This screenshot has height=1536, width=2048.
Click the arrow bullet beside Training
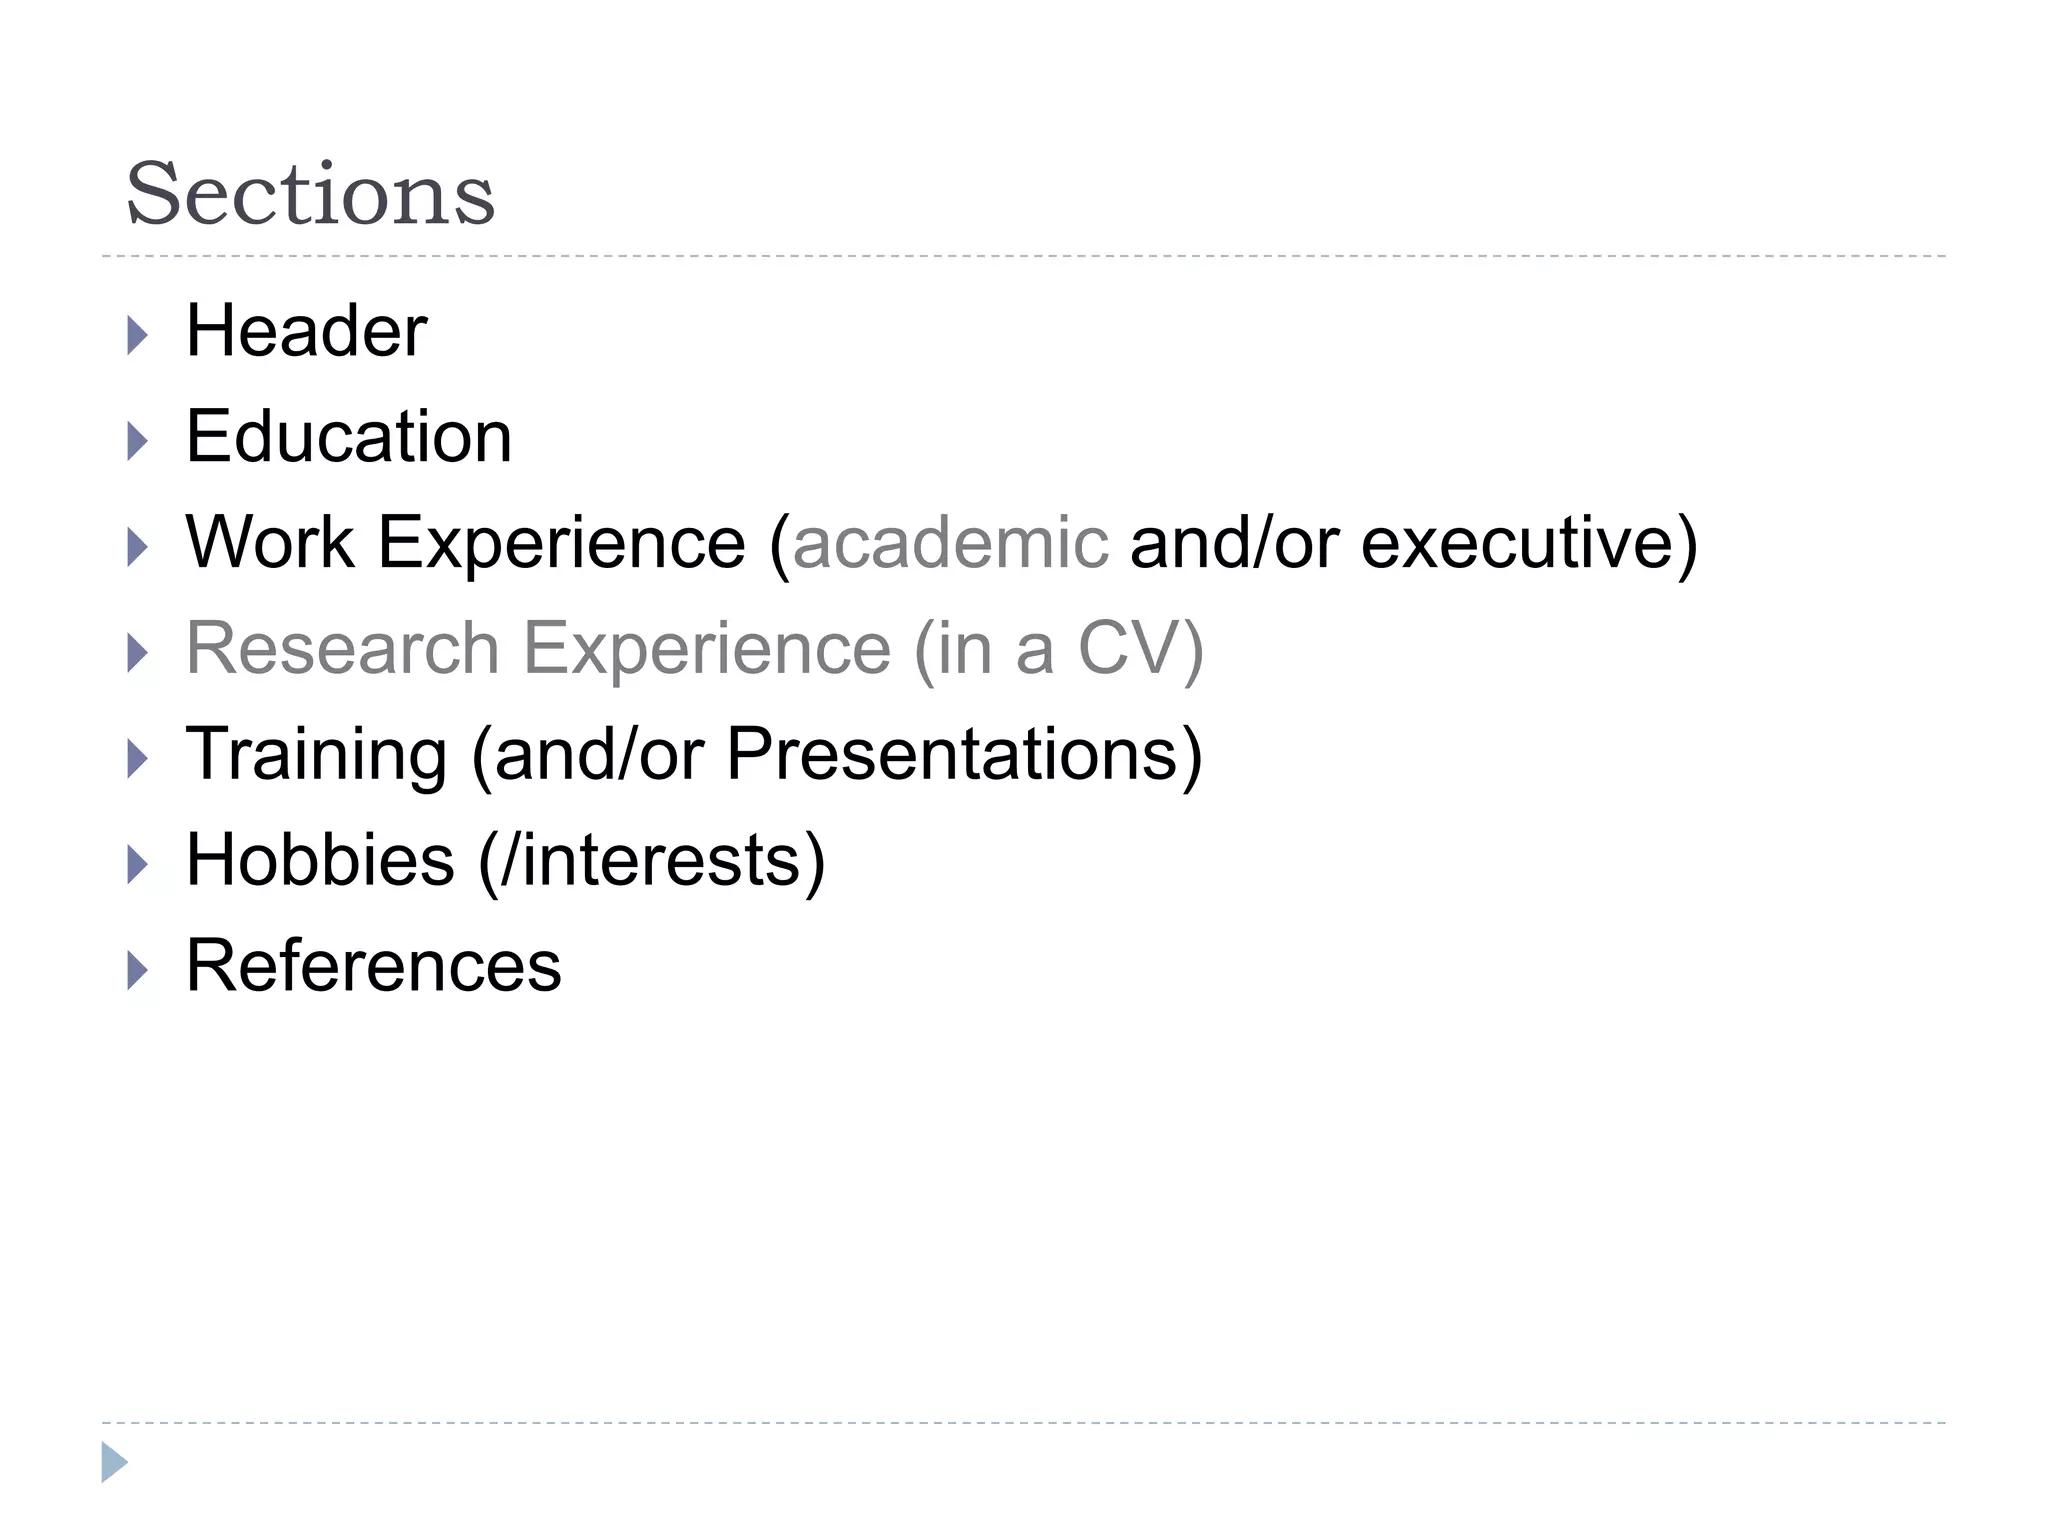(137, 759)
